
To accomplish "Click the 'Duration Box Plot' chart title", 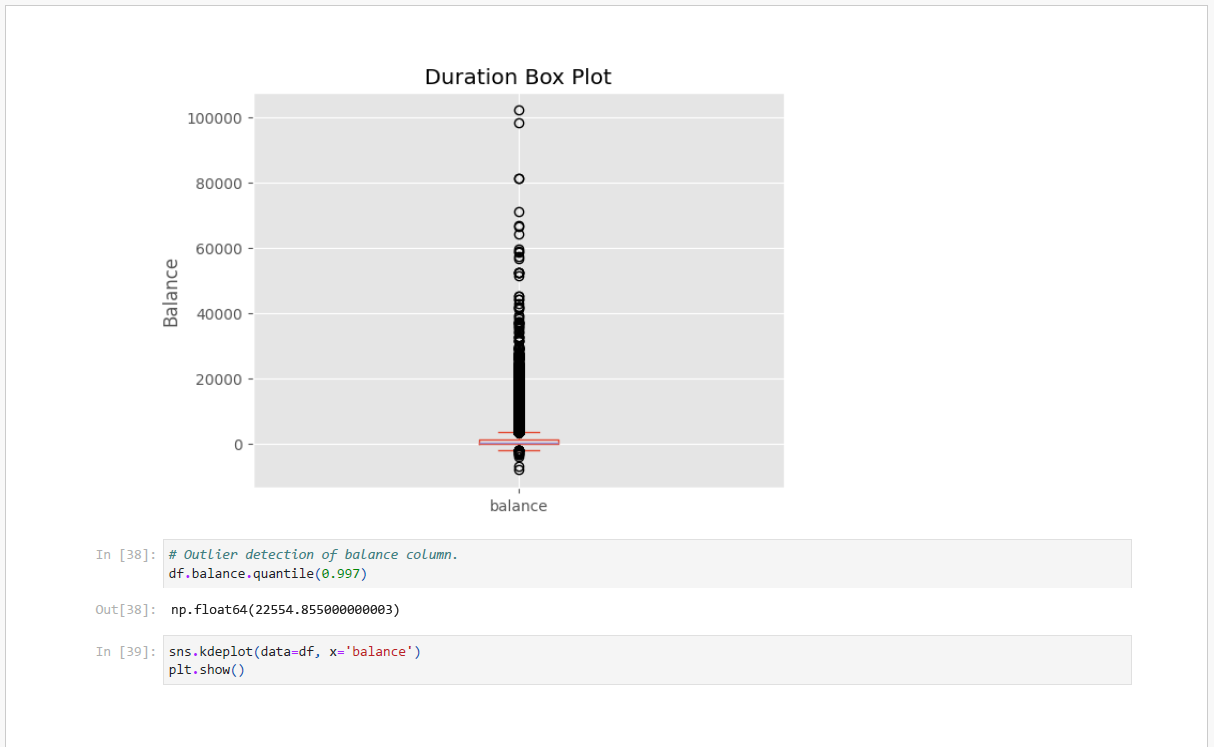I will pyautogui.click(x=517, y=77).
